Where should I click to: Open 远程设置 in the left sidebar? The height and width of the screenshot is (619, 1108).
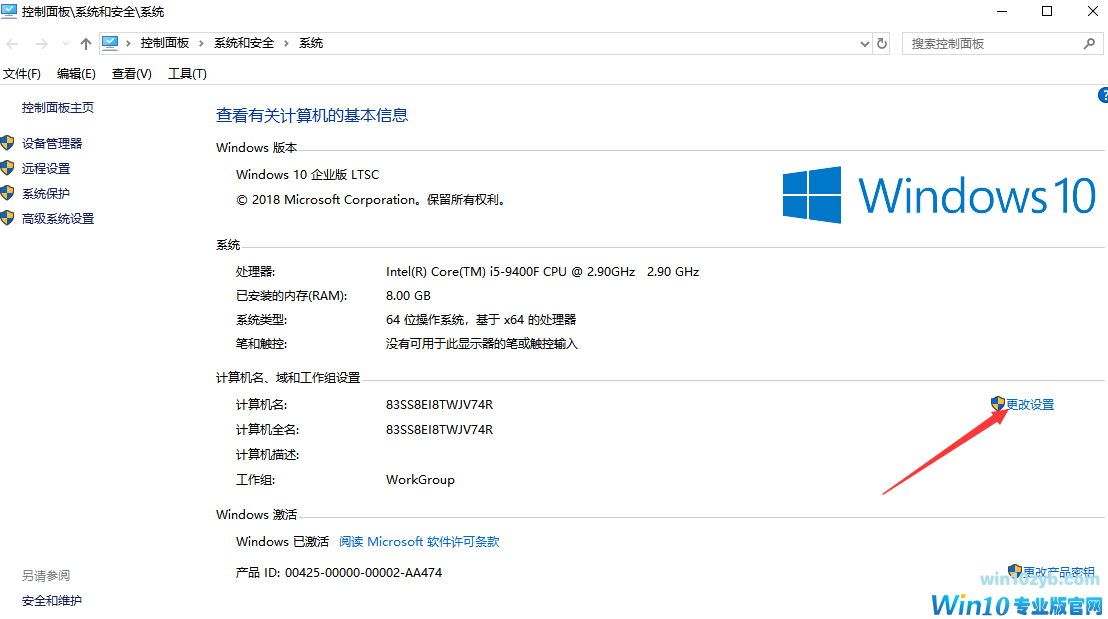coord(46,169)
